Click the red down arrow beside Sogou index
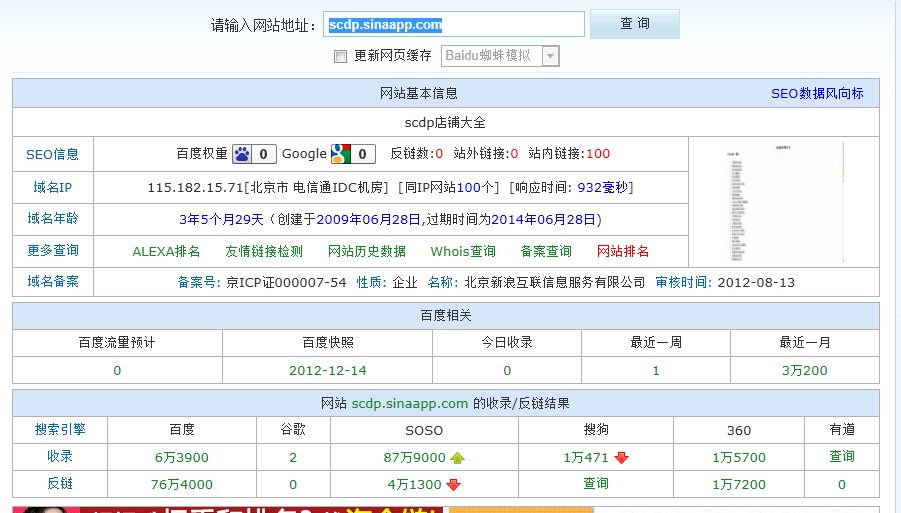The height and width of the screenshot is (513, 901). click(621, 458)
